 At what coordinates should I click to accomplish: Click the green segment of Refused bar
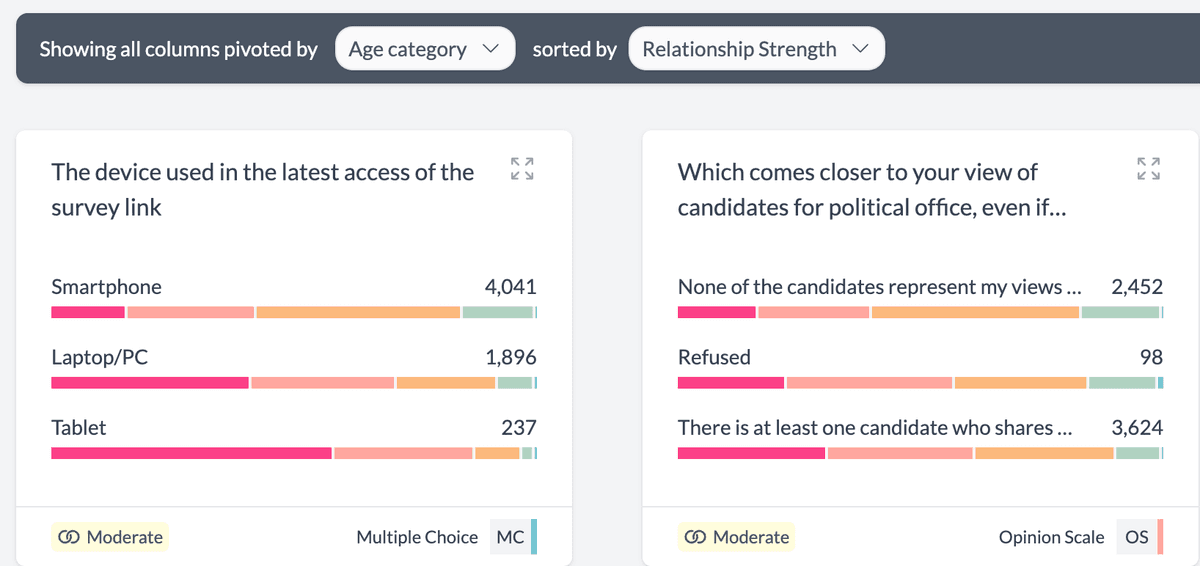click(x=1121, y=383)
